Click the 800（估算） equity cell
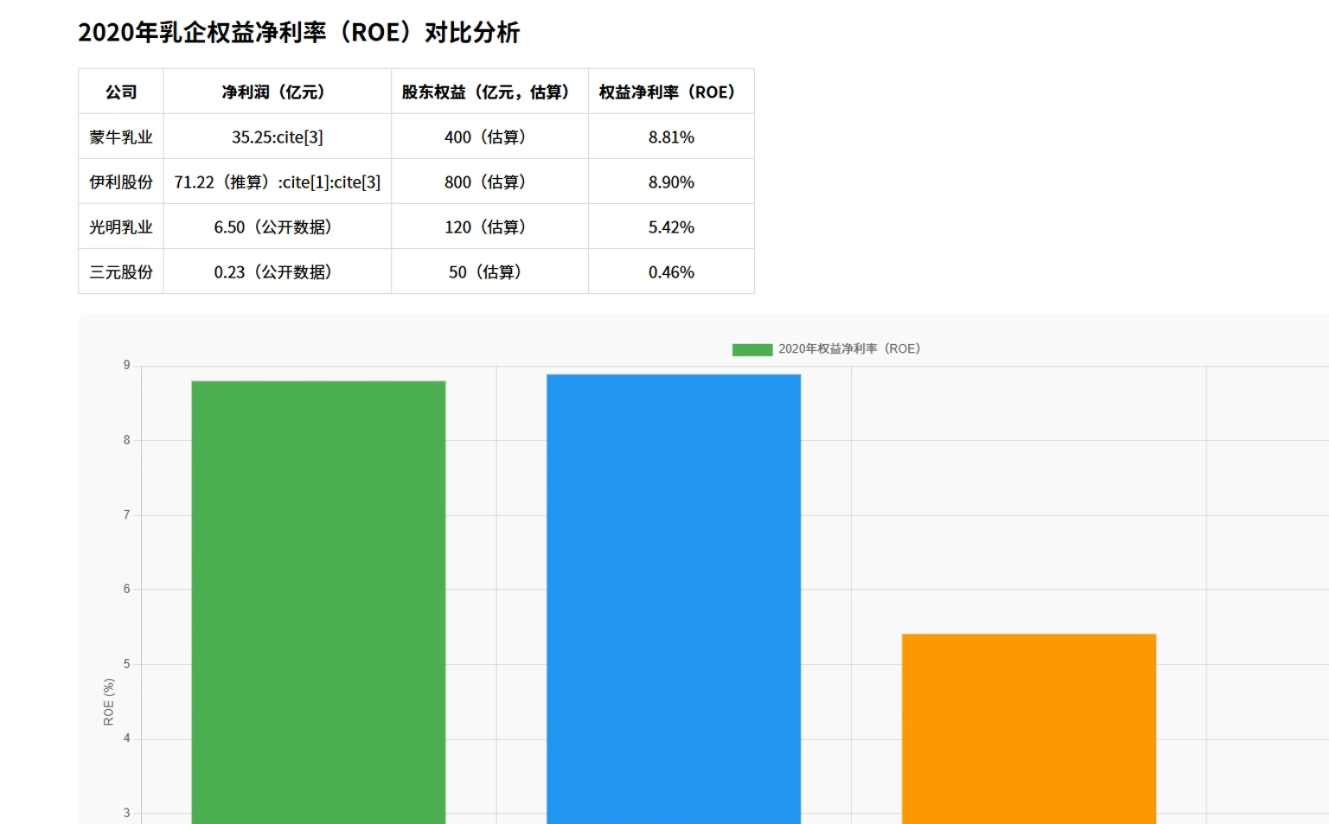 (490, 182)
